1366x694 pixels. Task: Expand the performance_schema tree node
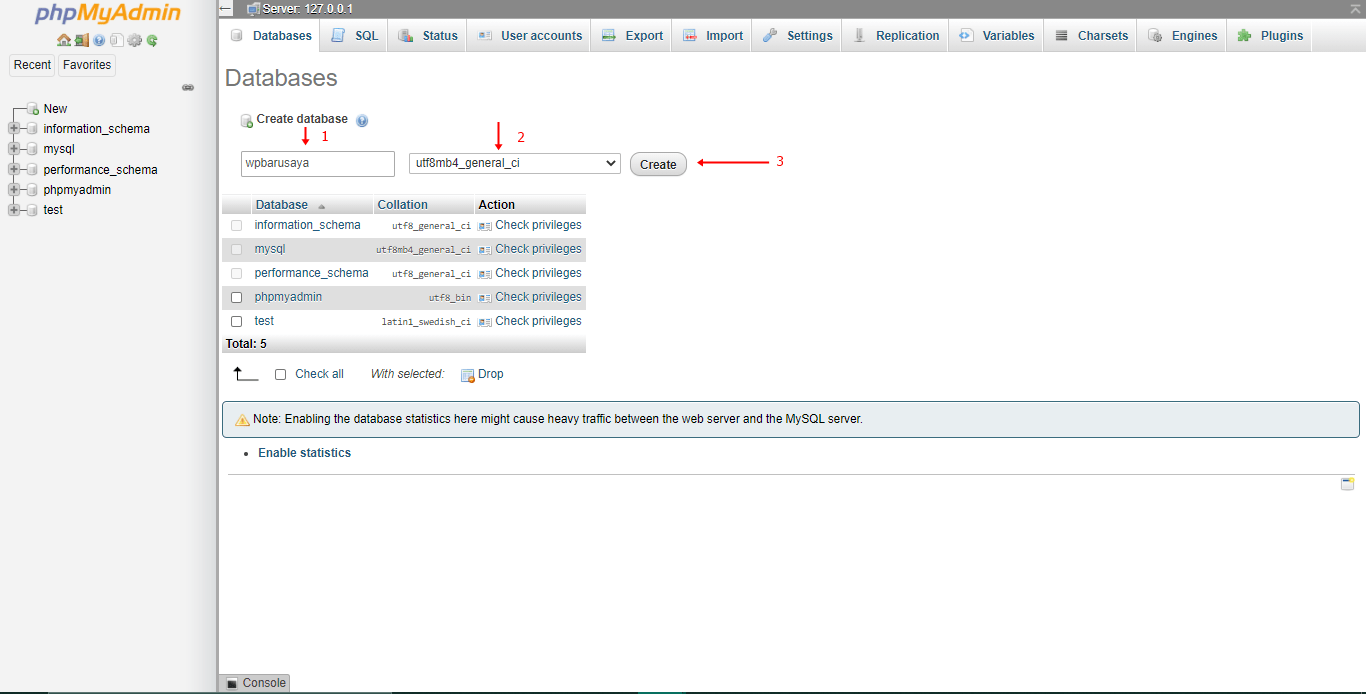(14, 169)
